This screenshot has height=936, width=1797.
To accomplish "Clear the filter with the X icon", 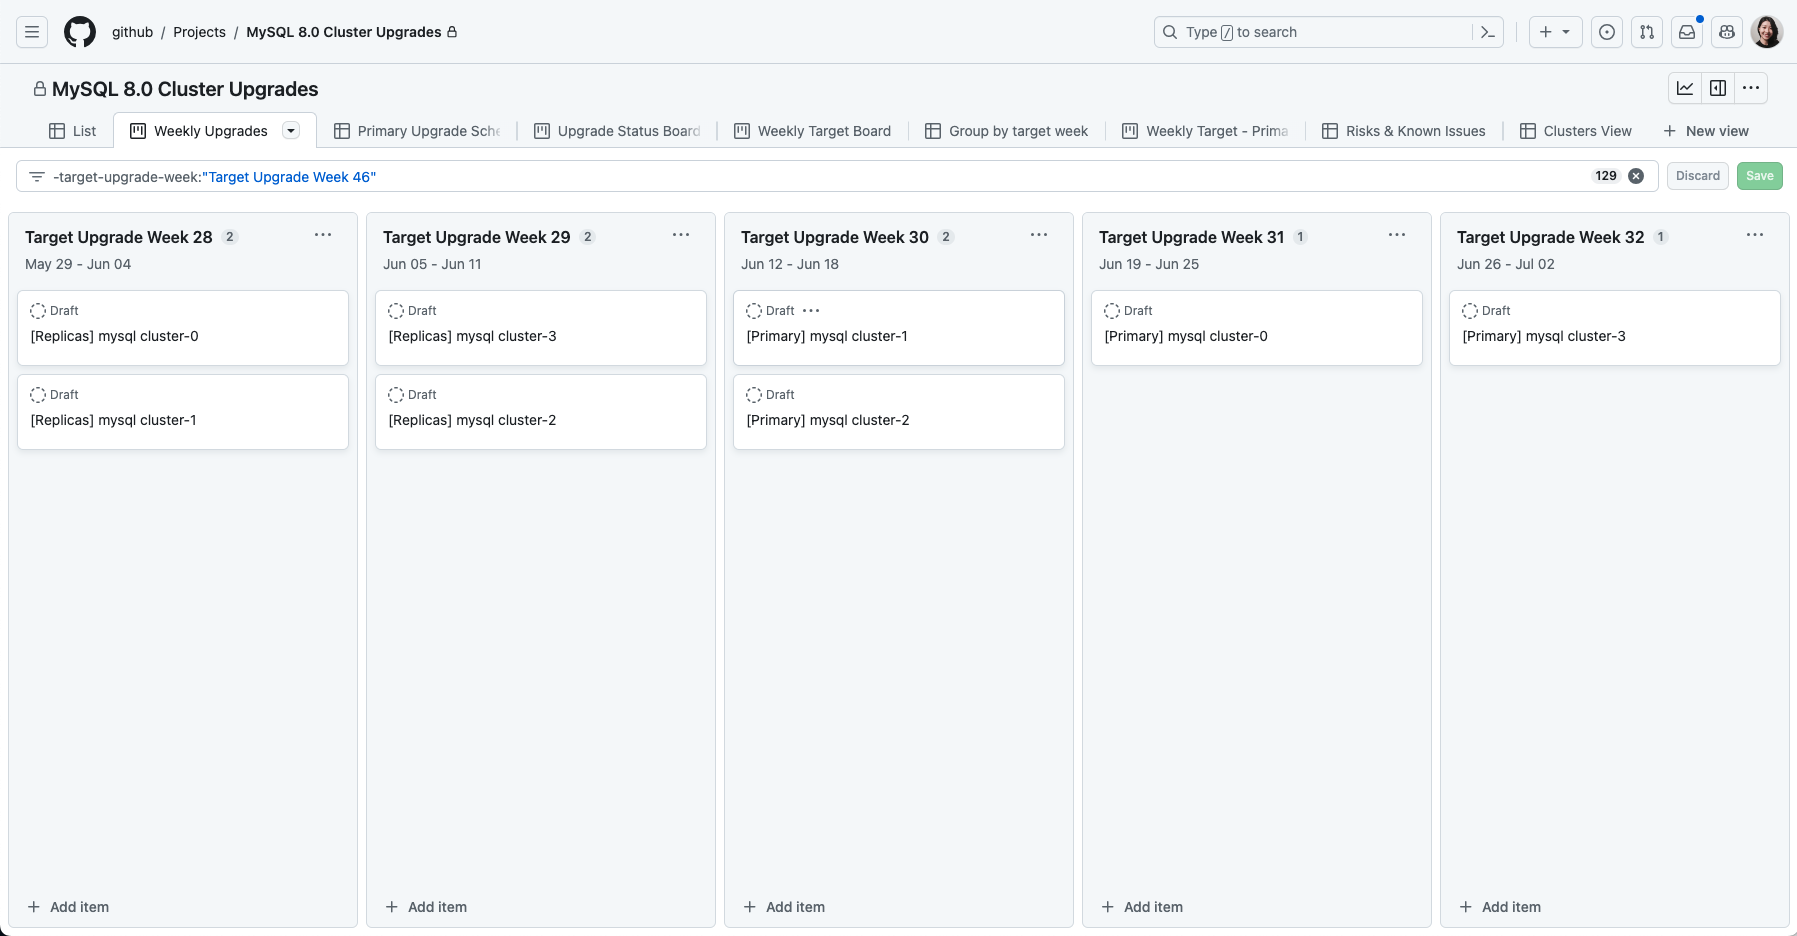I will (1636, 176).
